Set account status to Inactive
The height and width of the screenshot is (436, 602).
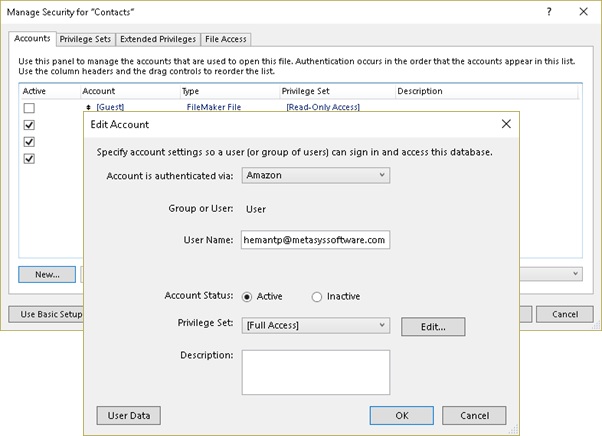click(x=317, y=296)
